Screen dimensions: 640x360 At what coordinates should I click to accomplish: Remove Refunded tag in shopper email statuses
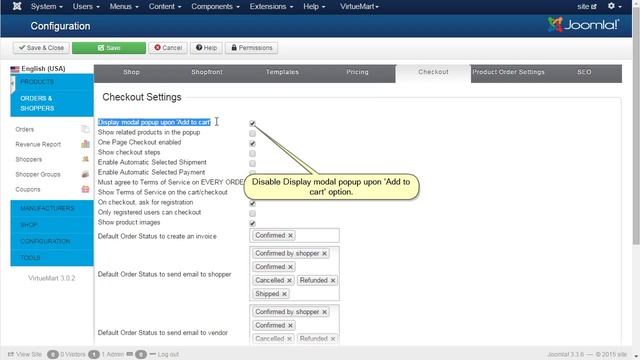pos(333,280)
